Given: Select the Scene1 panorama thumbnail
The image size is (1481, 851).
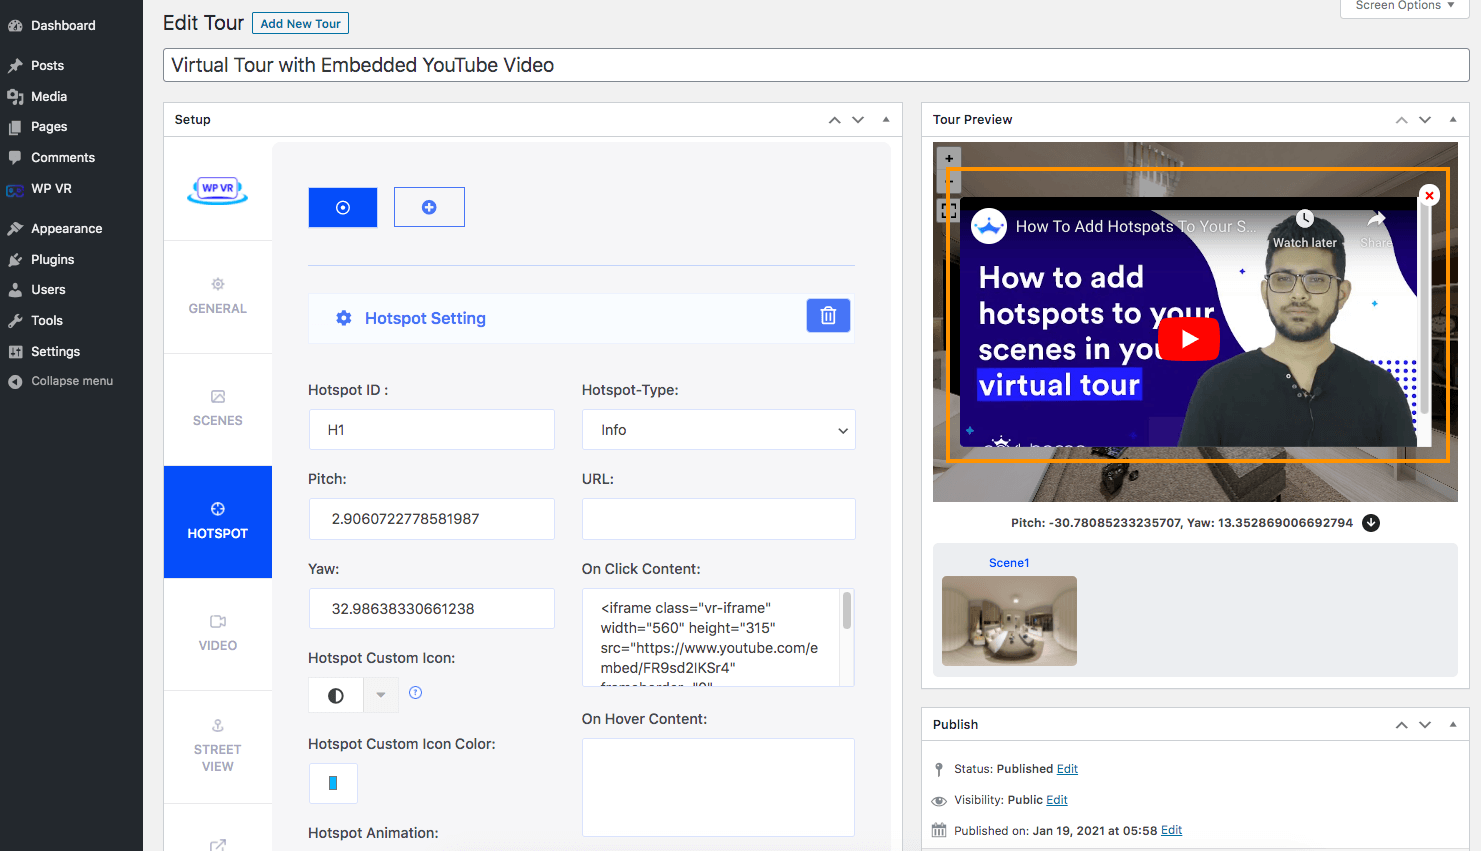Looking at the screenshot, I should [1009, 621].
